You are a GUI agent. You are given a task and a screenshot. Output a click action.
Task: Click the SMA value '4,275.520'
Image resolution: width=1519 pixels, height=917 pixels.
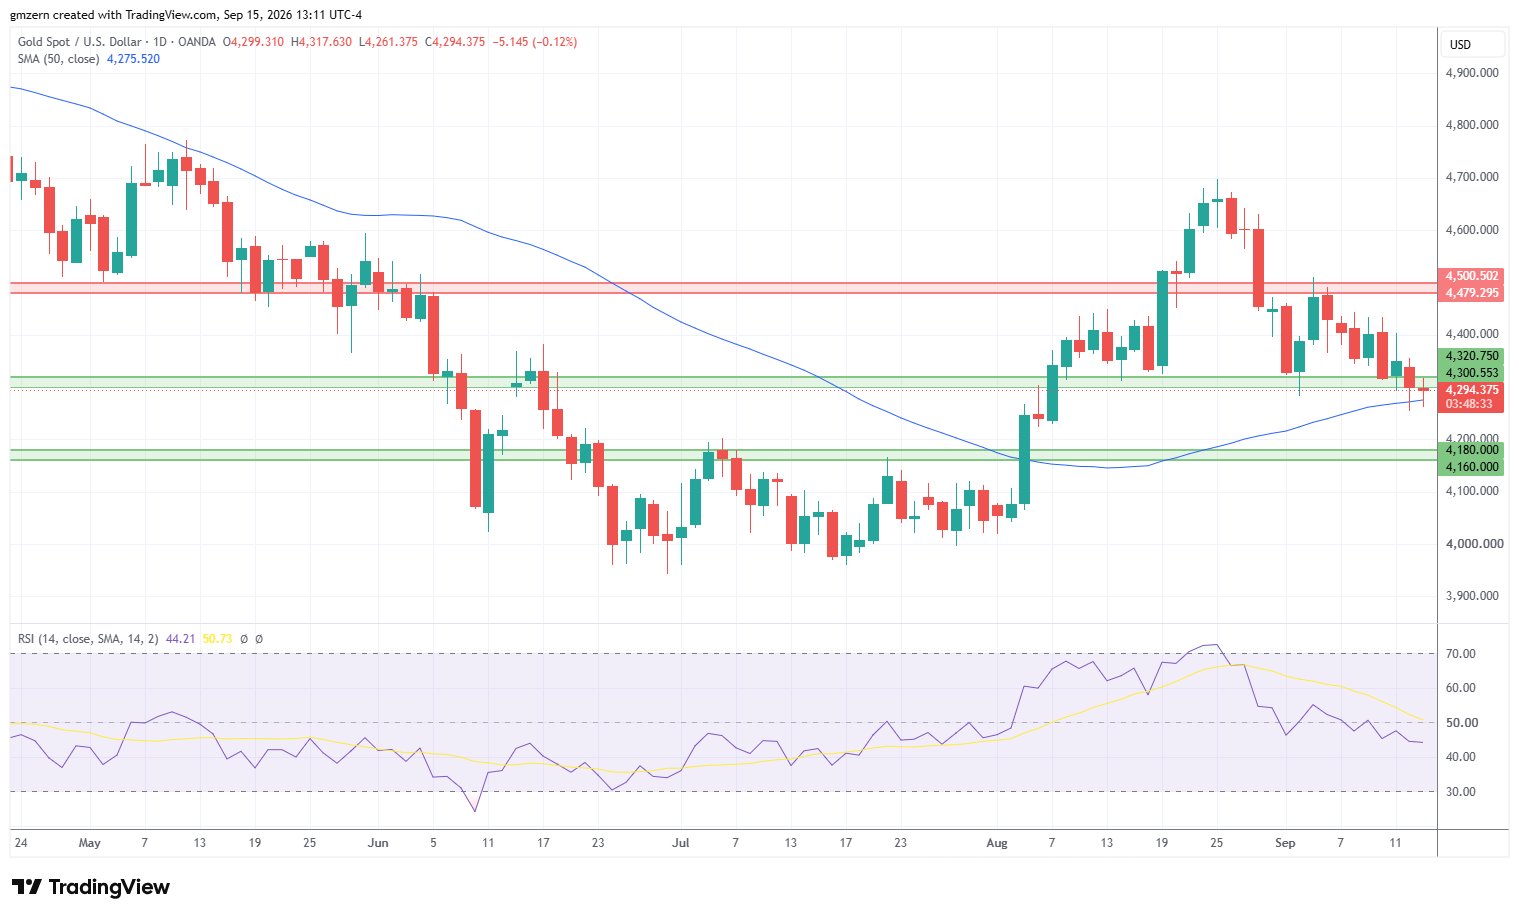click(x=133, y=59)
